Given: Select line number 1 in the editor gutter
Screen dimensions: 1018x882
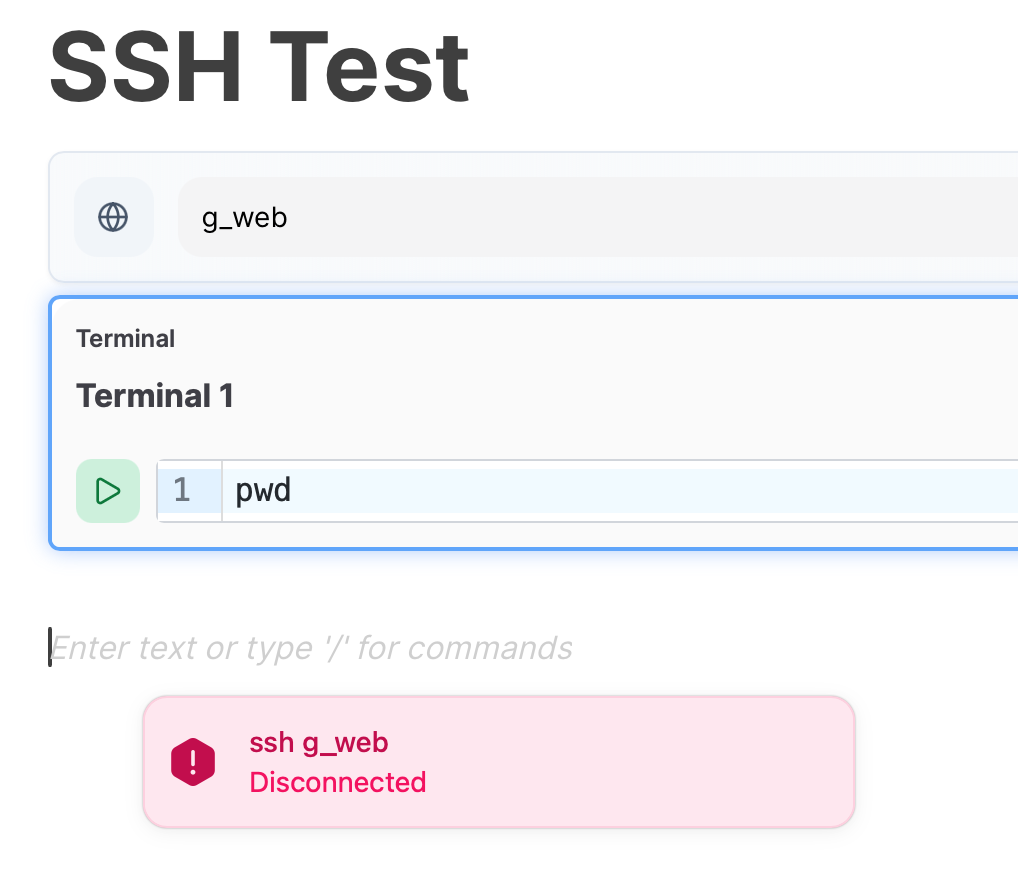Looking at the screenshot, I should point(182,491).
